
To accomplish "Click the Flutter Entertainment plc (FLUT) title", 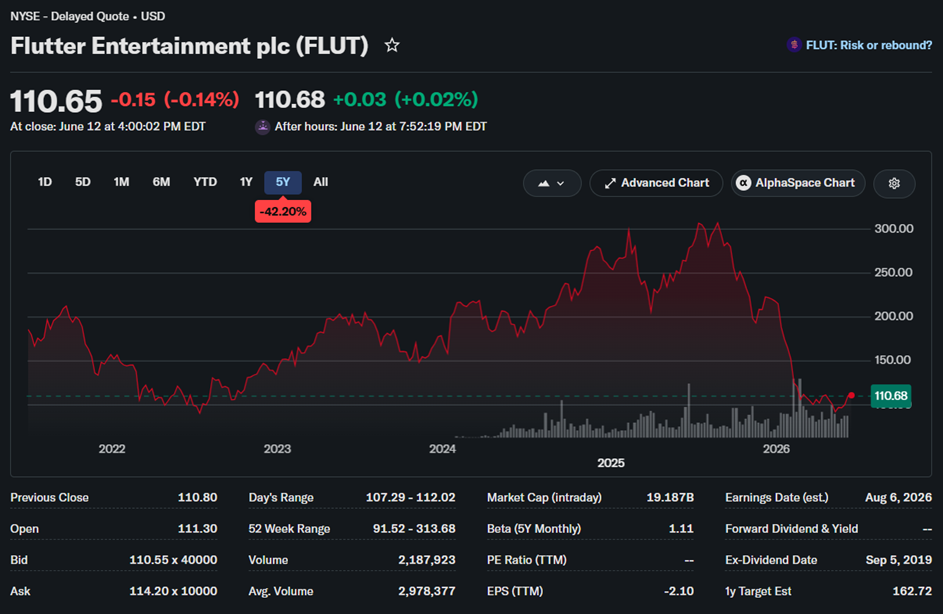I will point(189,46).
